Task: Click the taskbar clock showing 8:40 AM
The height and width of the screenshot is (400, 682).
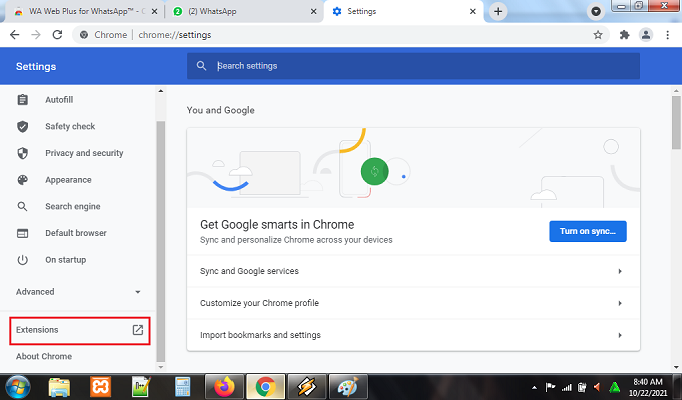Action: [x=648, y=387]
